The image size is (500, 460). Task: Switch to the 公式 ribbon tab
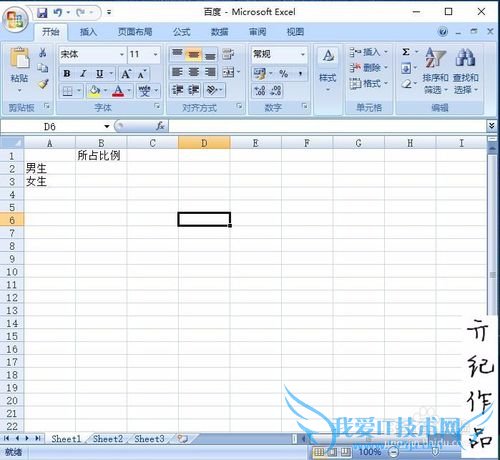(x=182, y=32)
